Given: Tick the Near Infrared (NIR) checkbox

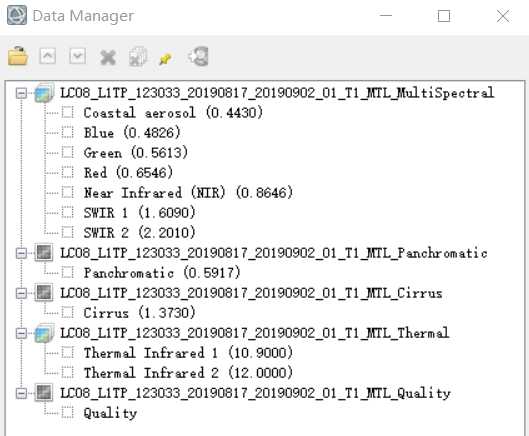Looking at the screenshot, I should coord(67,192).
